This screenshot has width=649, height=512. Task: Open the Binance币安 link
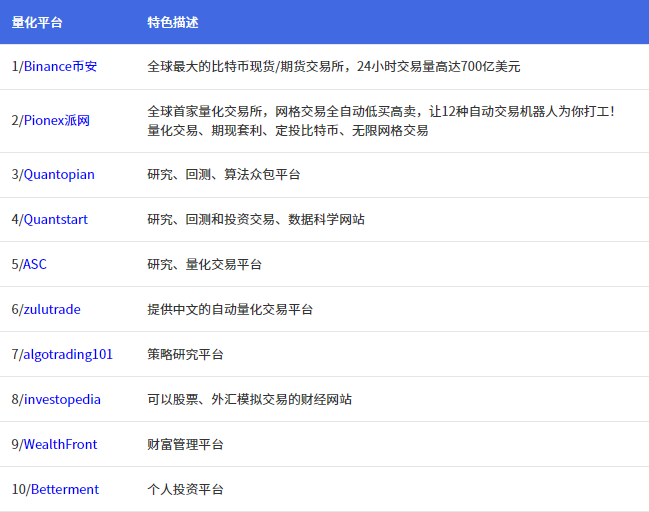(x=60, y=67)
